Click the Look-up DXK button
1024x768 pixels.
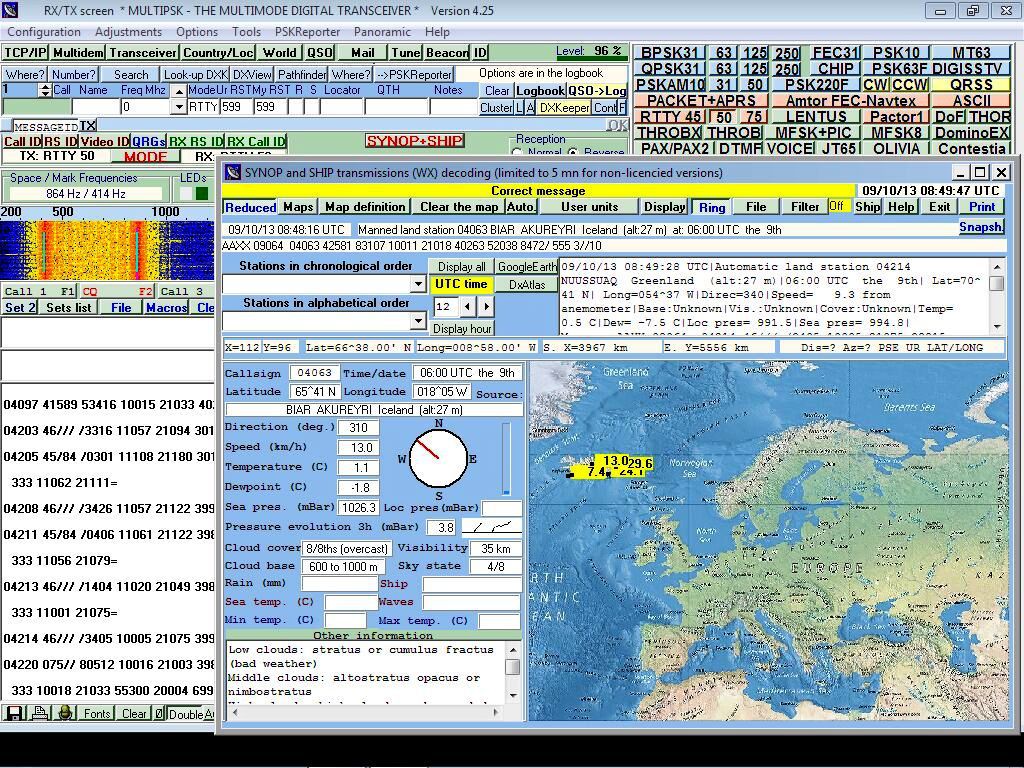coord(195,74)
